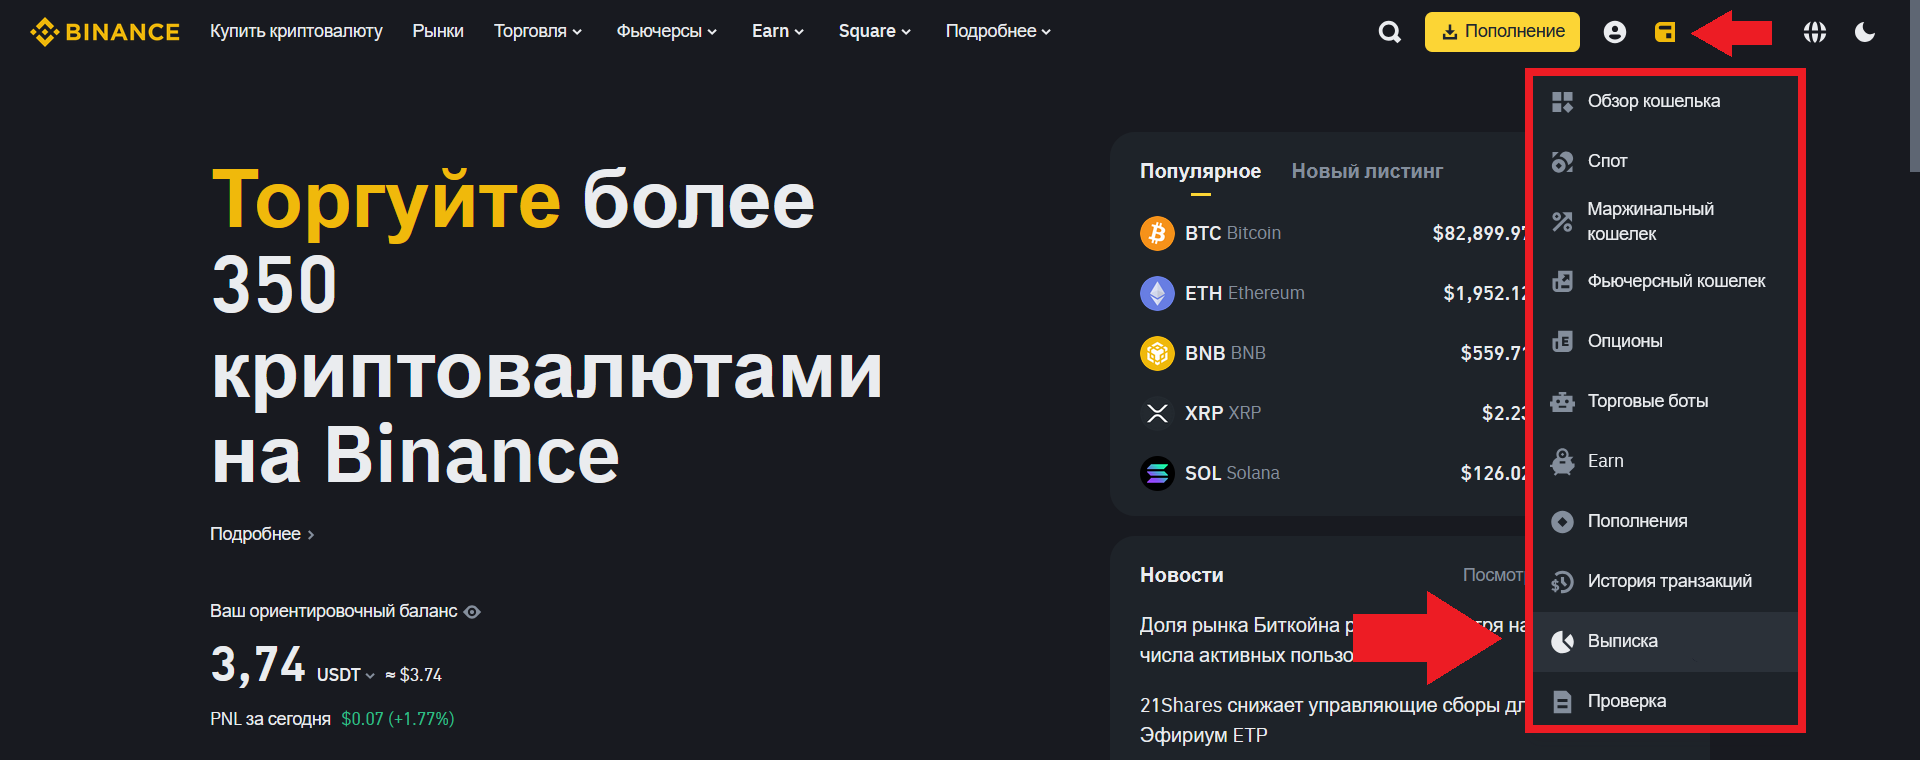This screenshot has width=1920, height=760.
Task: Go to Рынки page
Action: click(x=438, y=31)
